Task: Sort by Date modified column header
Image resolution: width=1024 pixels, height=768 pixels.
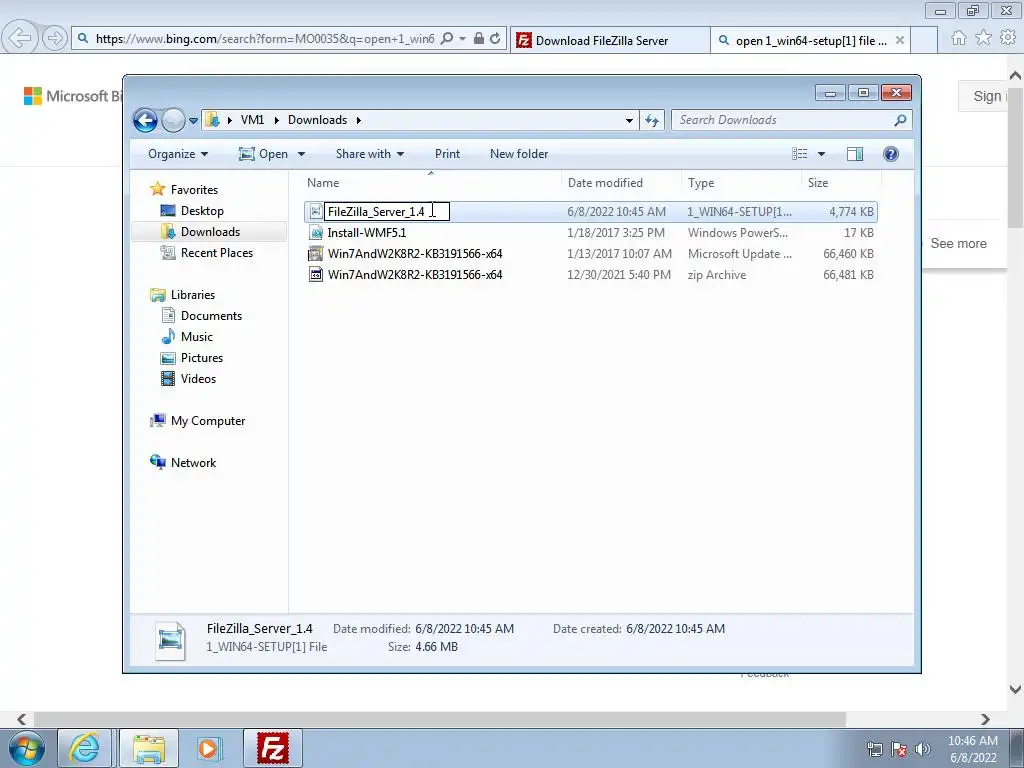Action: [x=620, y=183]
